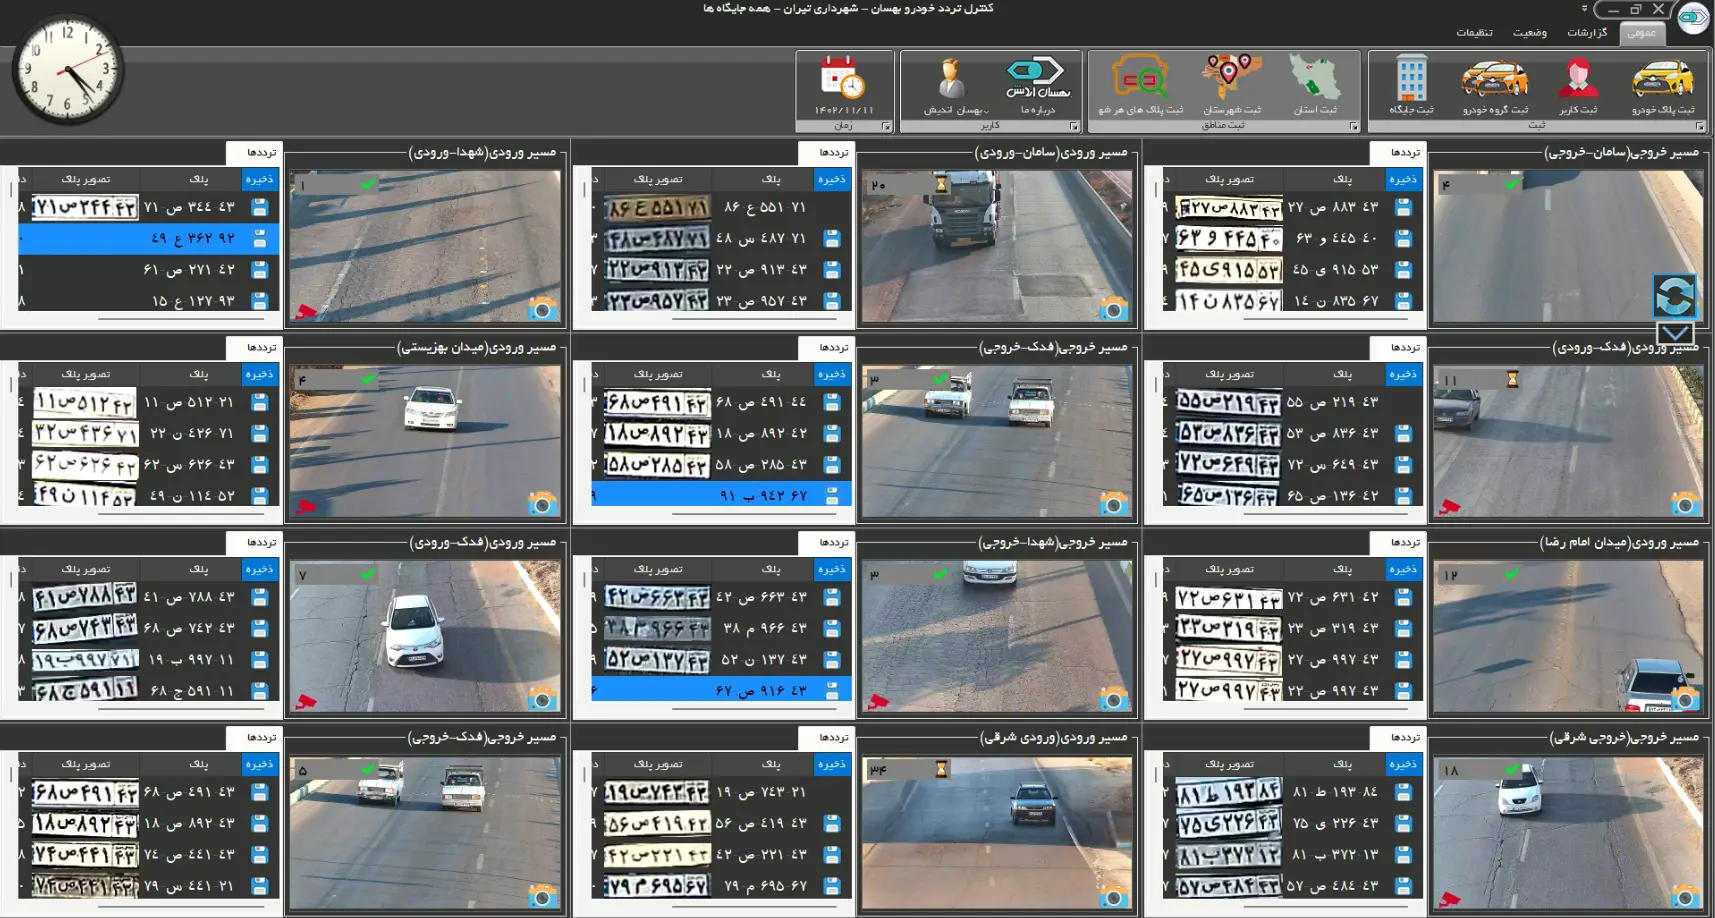Viewport: 1715px width, 918px height.
Task: Open ثبت استان (register province) map icon
Action: click(x=1314, y=85)
